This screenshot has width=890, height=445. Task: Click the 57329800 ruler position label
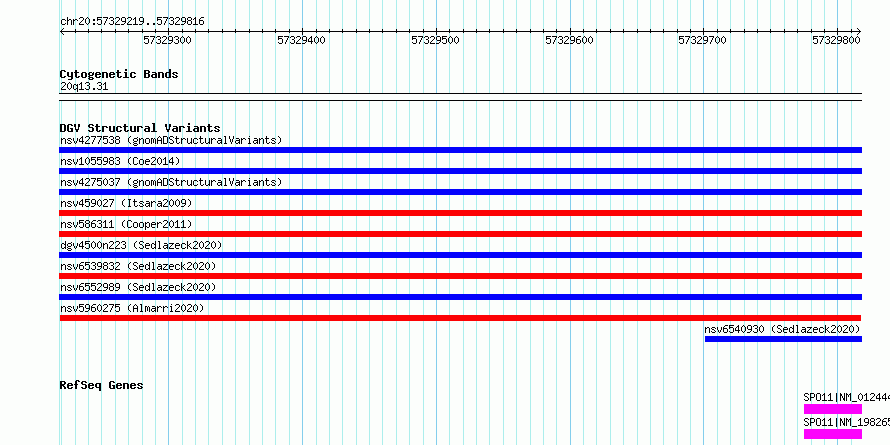[x=837, y=40]
